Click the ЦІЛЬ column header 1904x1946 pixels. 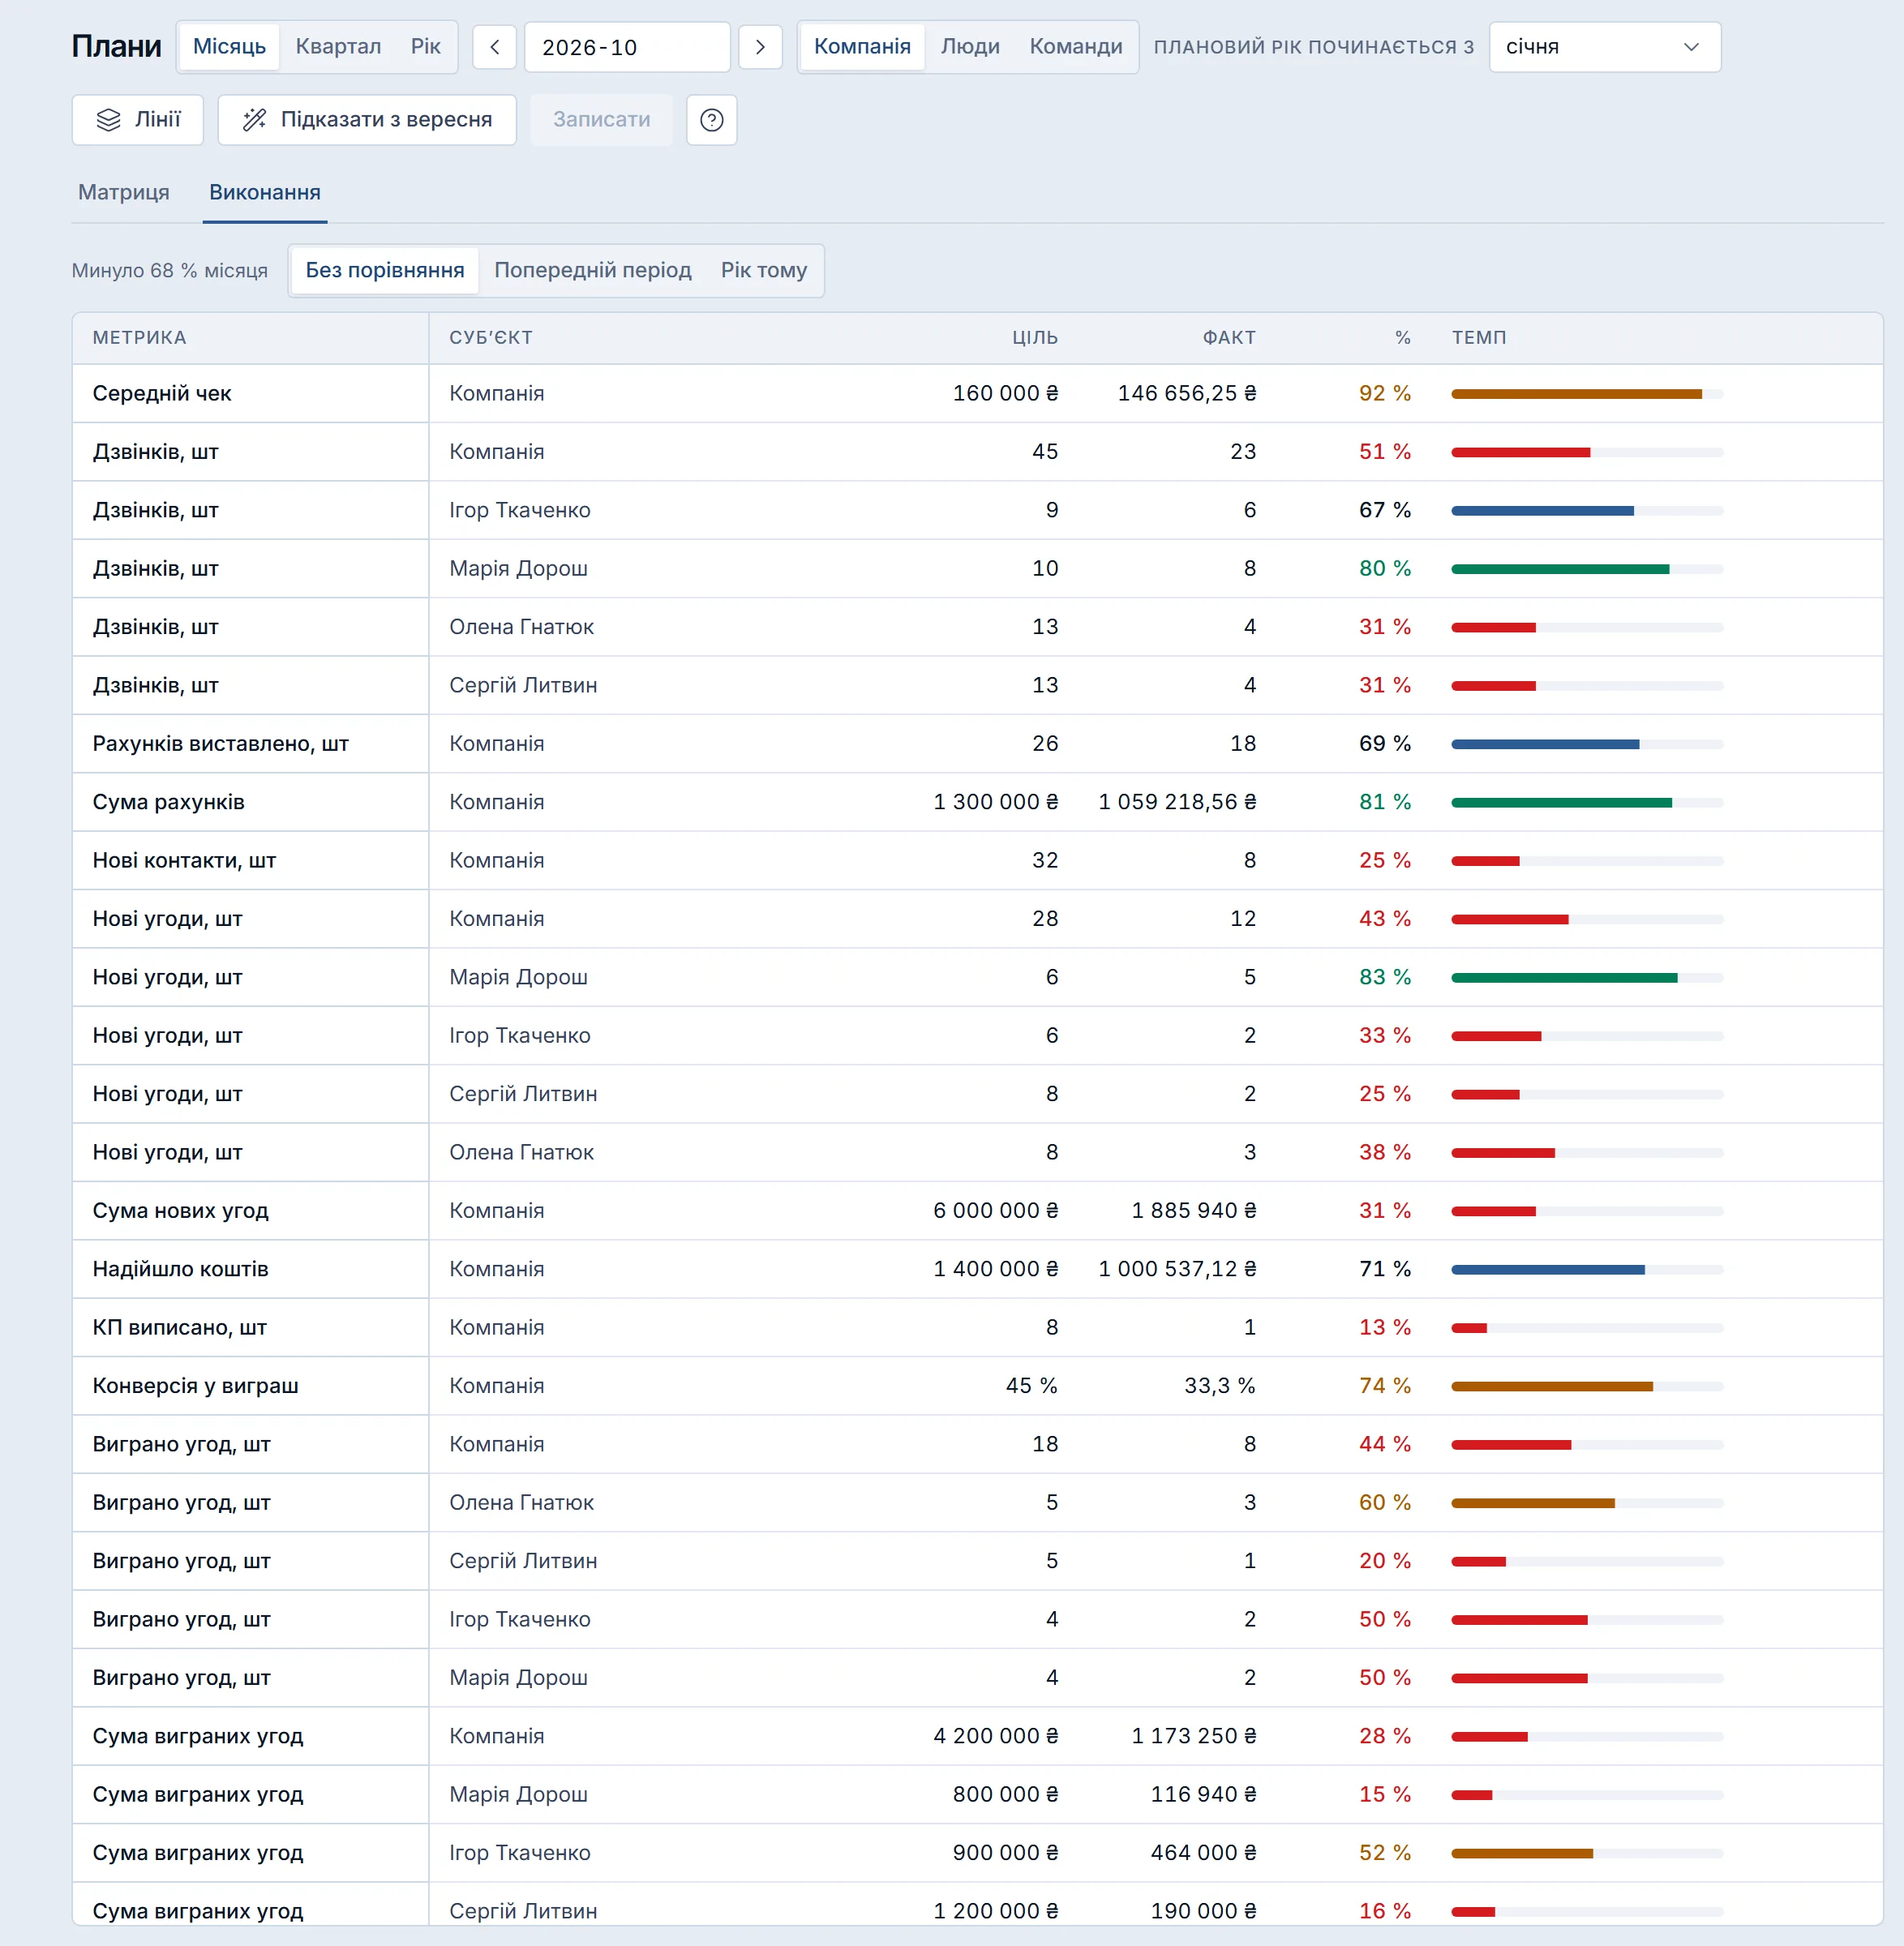[1035, 338]
